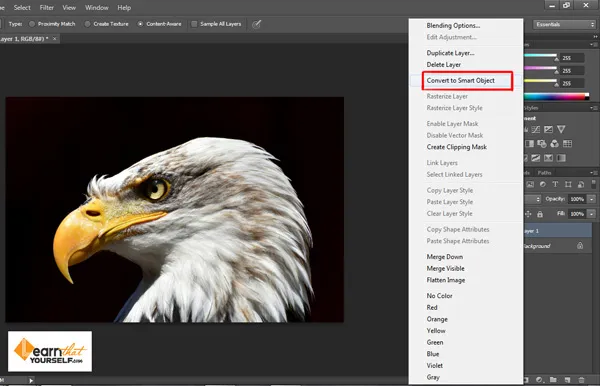Select the Create Texture radio button
600x386 pixels.
[x=87, y=24]
